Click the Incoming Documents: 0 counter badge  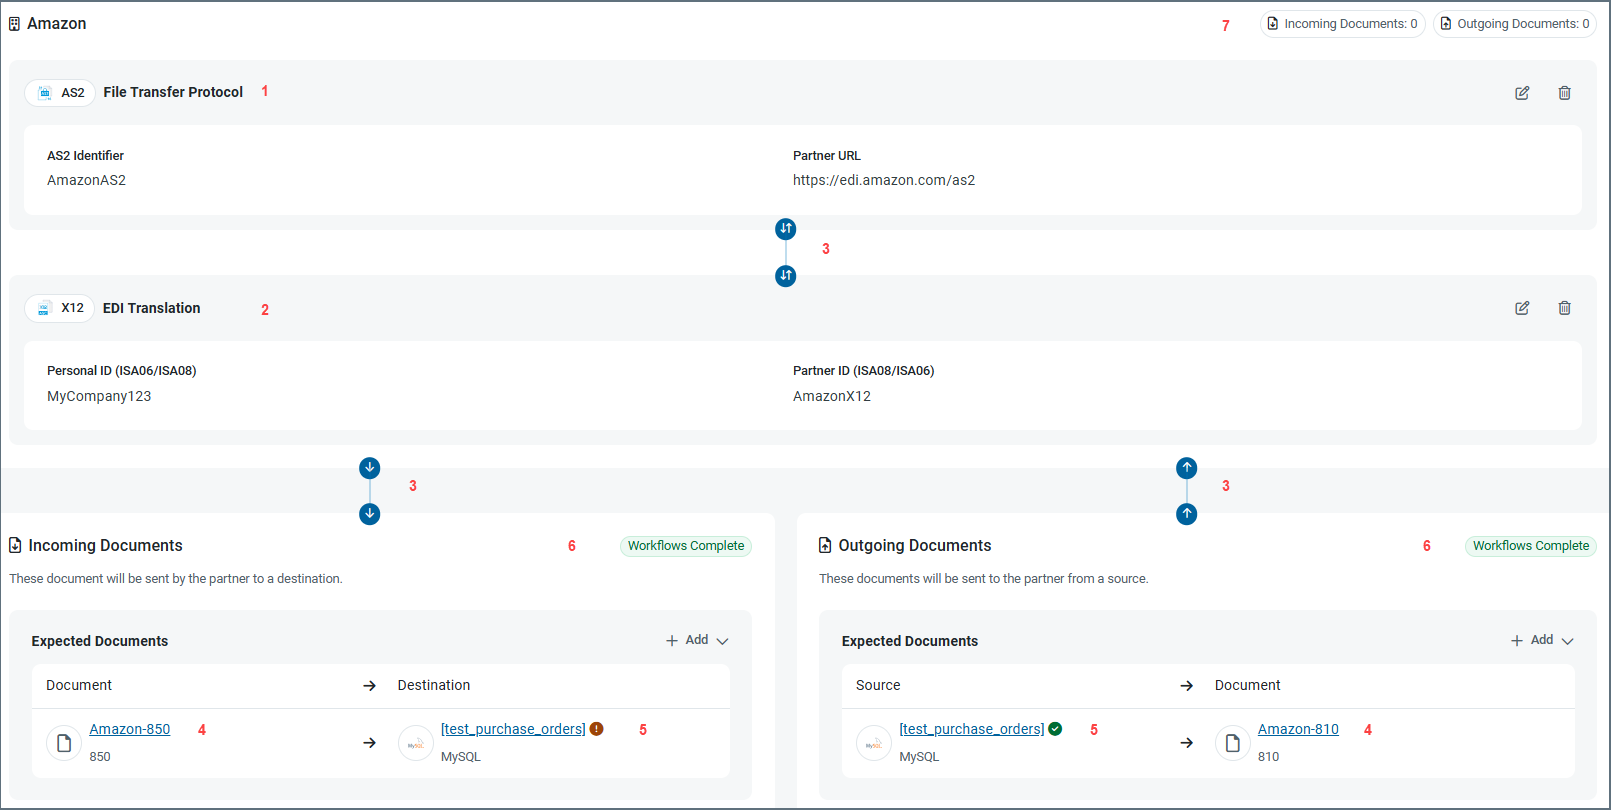[x=1342, y=24]
